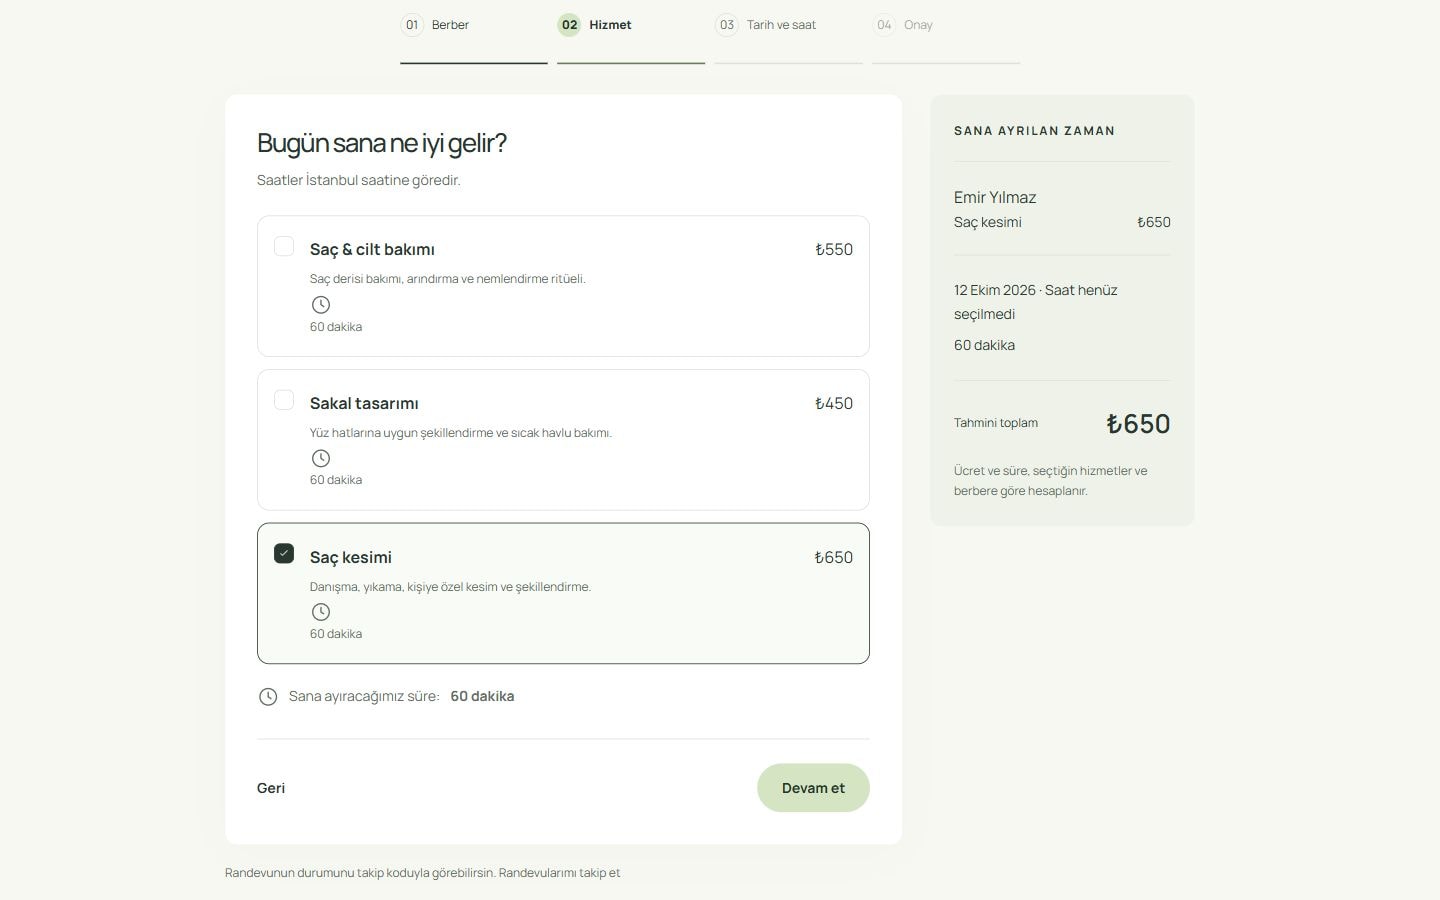Click the Sakal tasarımı service title
This screenshot has height=900, width=1440.
(x=364, y=403)
